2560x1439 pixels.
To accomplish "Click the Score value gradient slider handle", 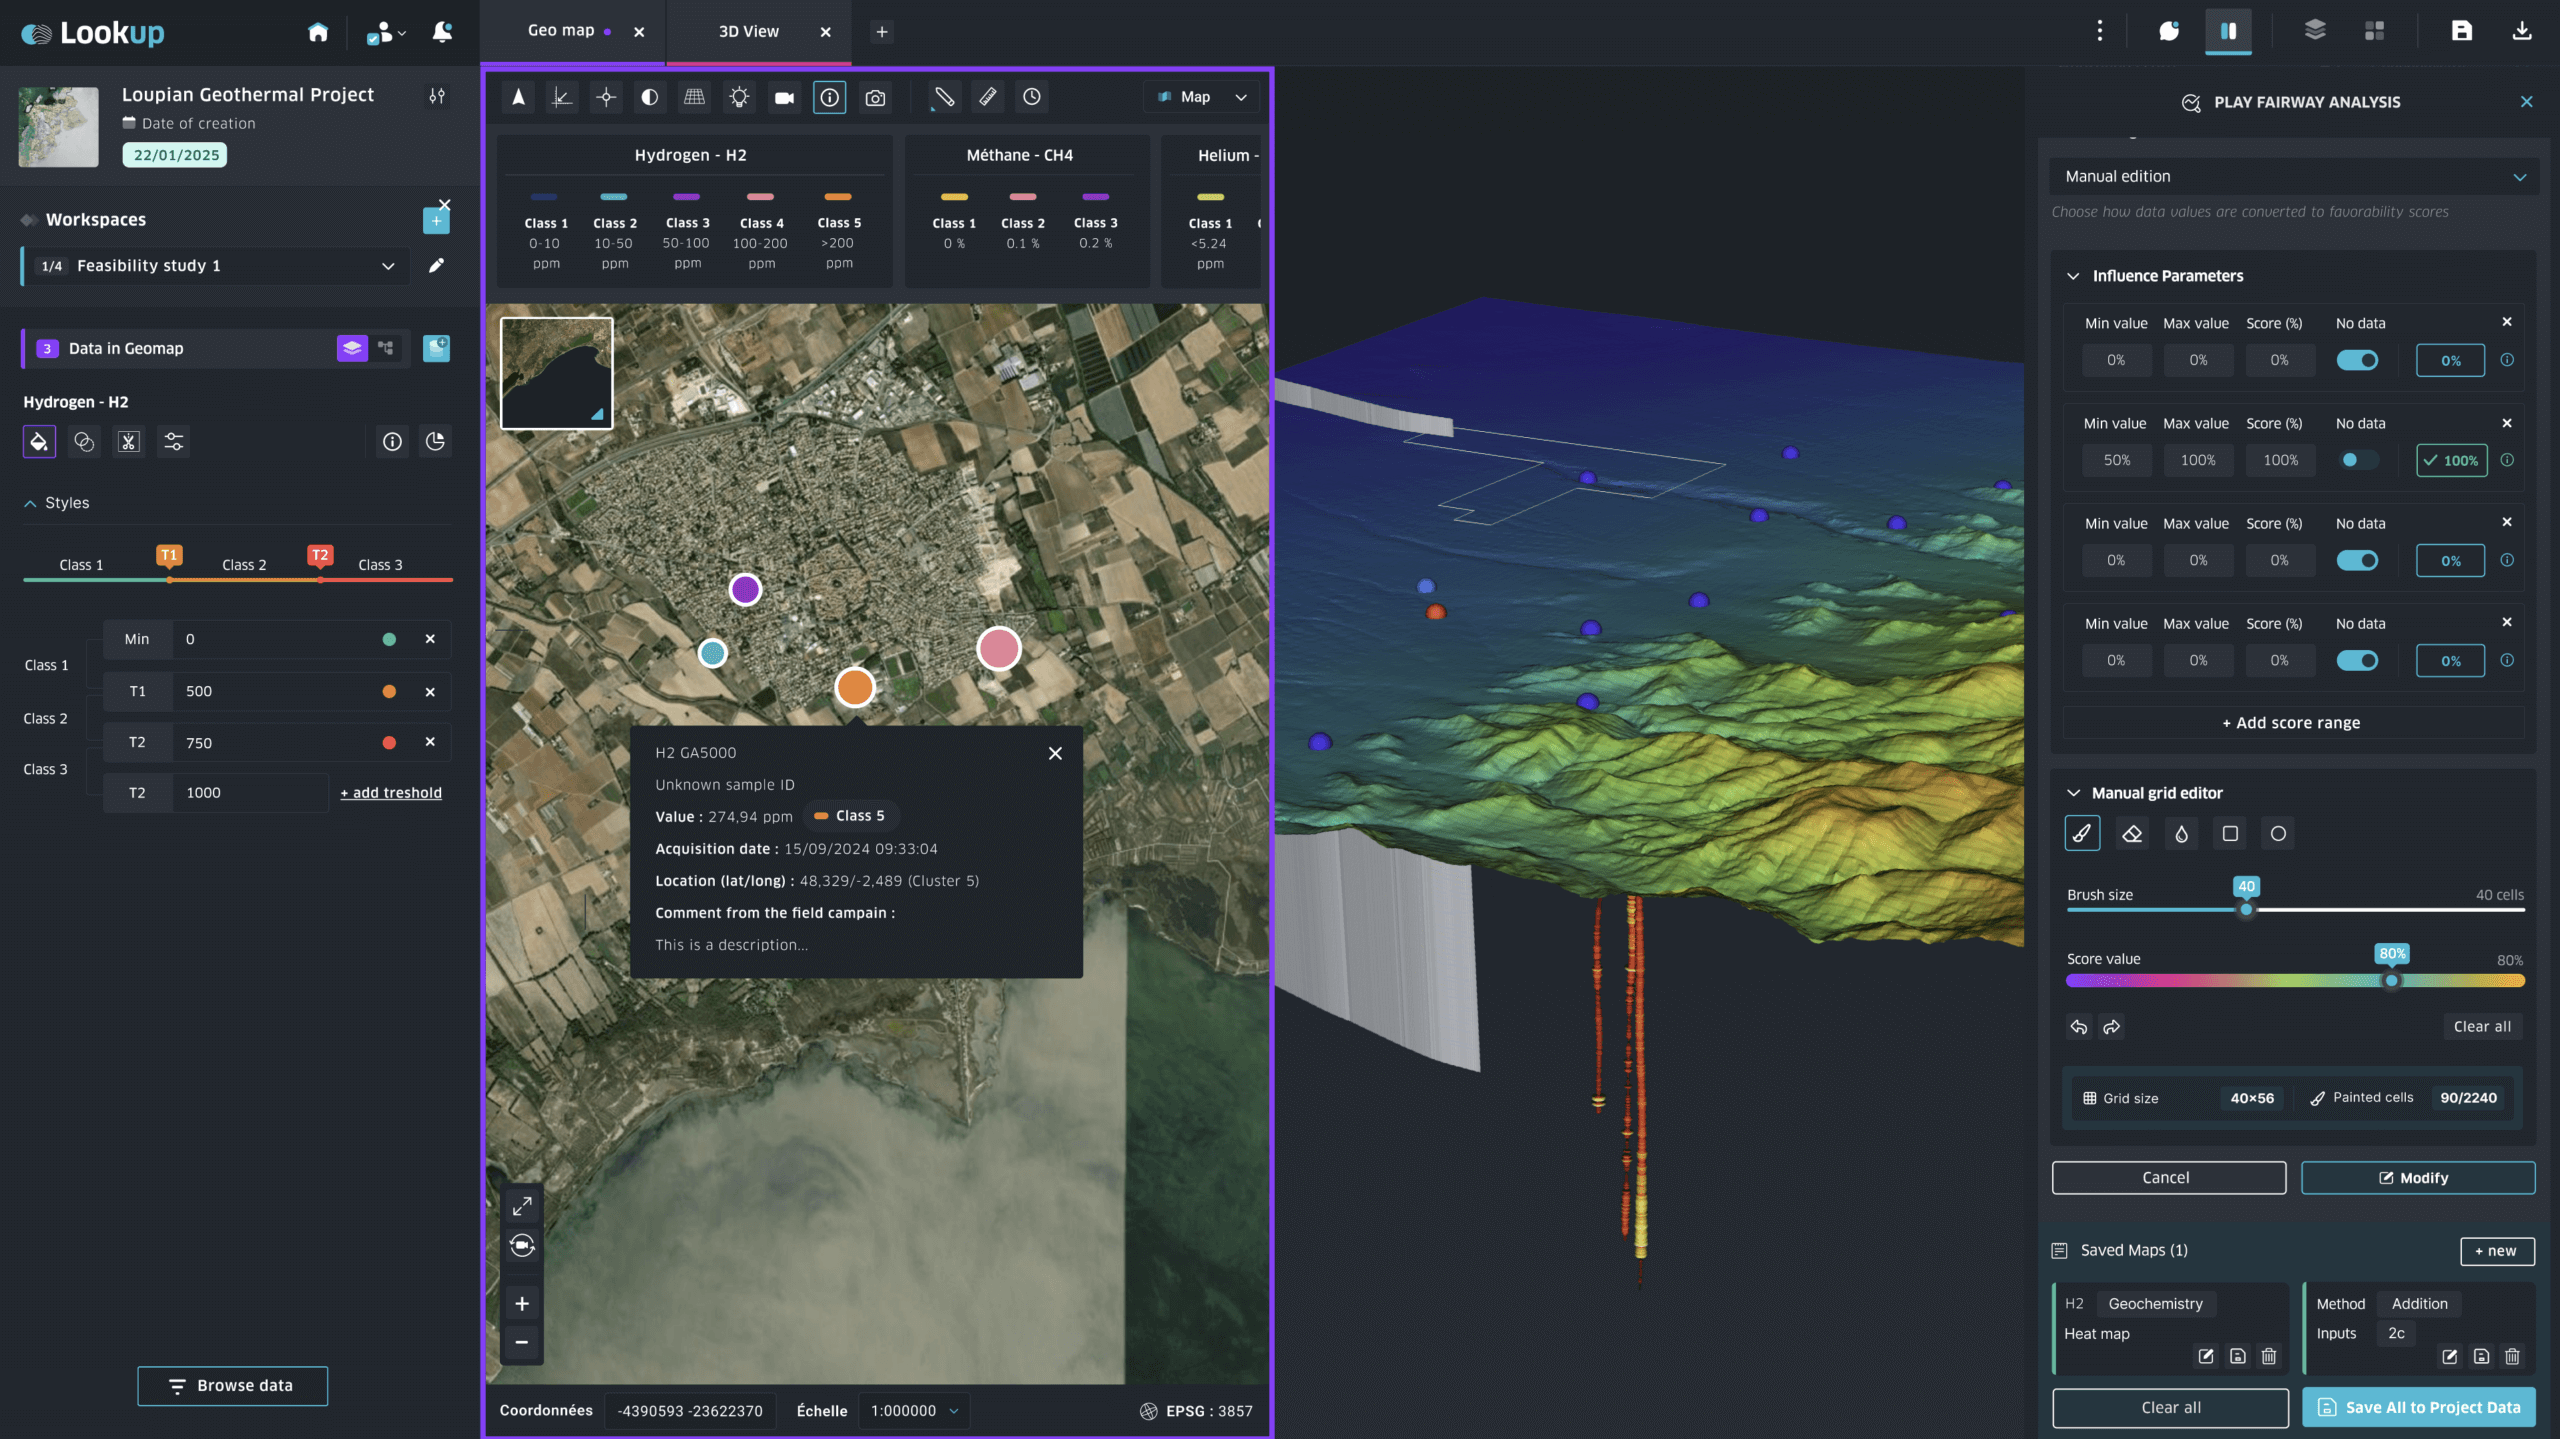I will pyautogui.click(x=2391, y=980).
